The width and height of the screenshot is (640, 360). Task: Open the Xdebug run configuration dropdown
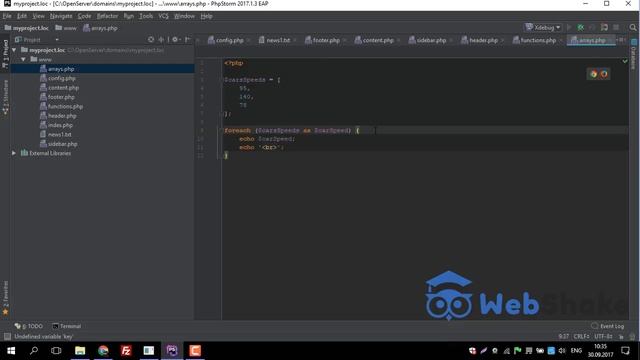pyautogui.click(x=543, y=27)
